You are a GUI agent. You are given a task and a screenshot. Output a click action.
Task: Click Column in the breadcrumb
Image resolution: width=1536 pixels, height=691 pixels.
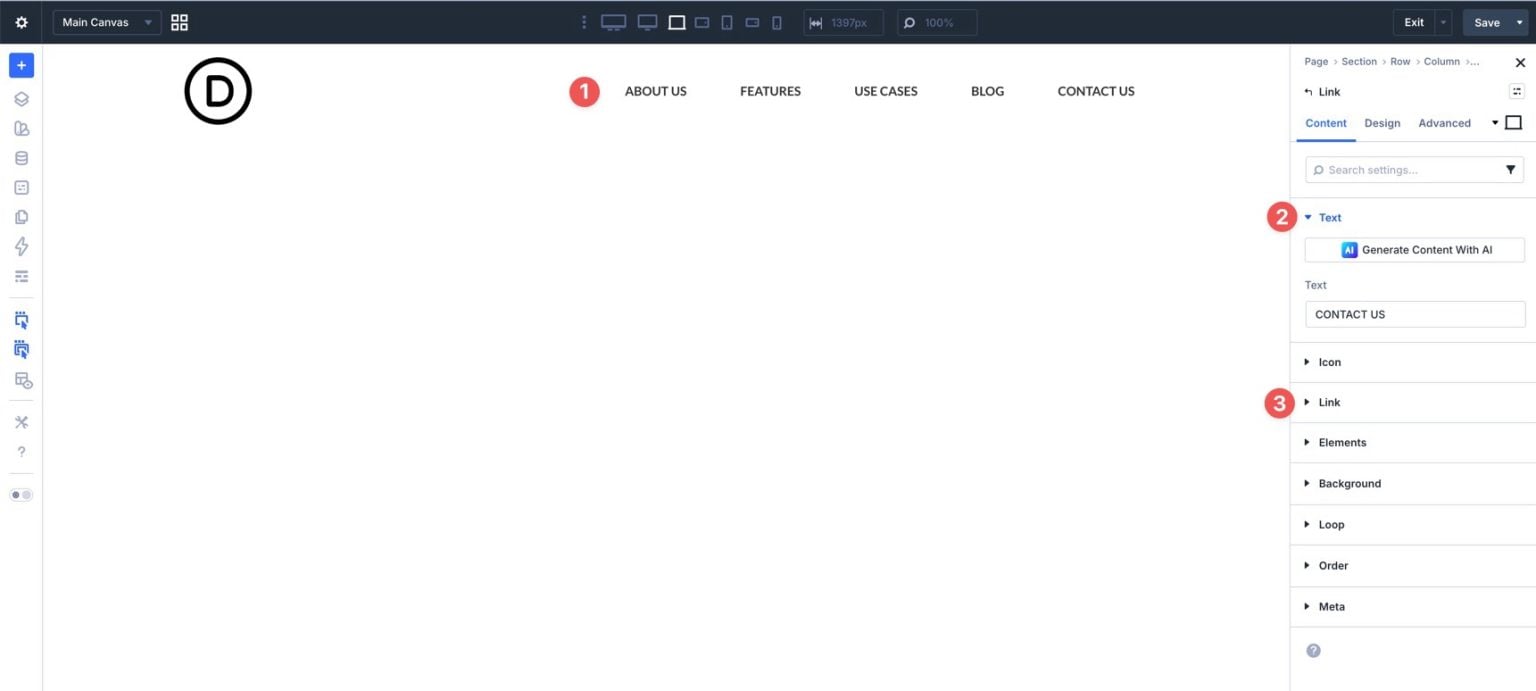[x=1441, y=62]
